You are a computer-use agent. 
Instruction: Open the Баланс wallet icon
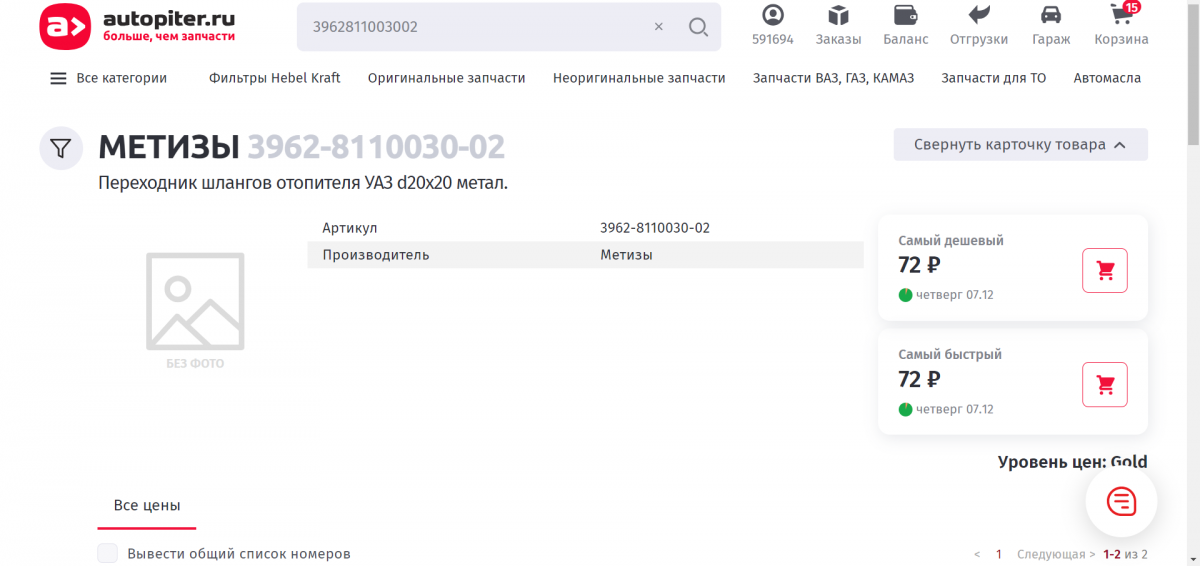(x=905, y=16)
